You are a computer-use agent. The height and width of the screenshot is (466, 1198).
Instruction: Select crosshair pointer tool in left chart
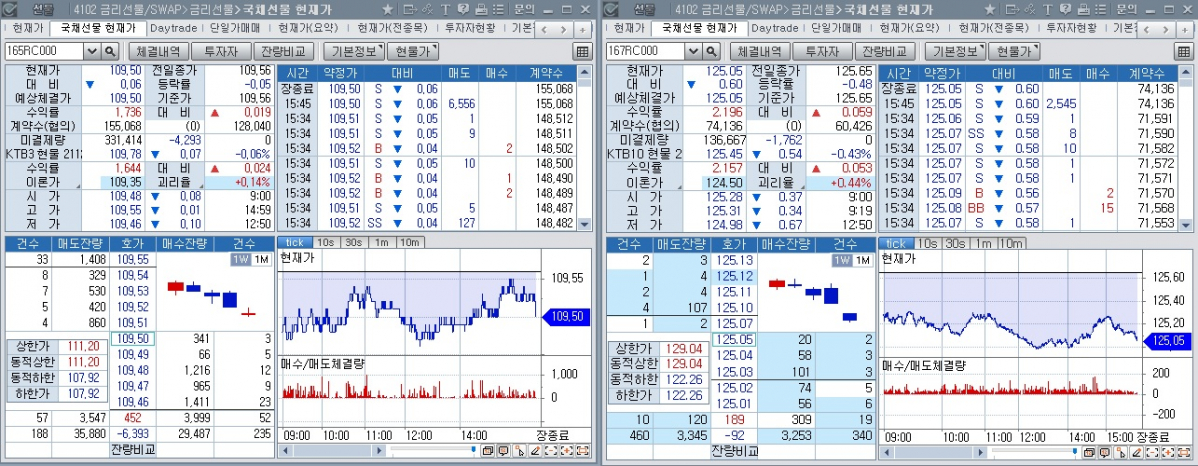520,450
